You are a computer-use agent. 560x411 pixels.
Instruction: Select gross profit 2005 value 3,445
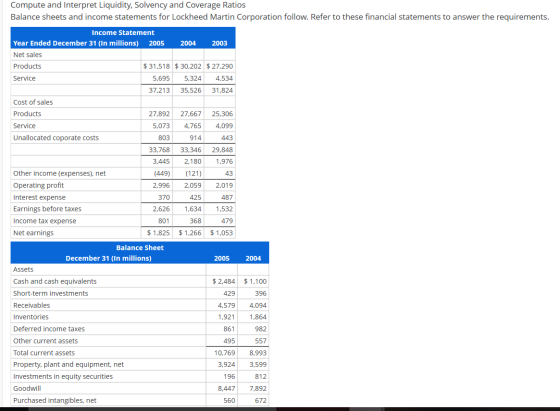161,161
